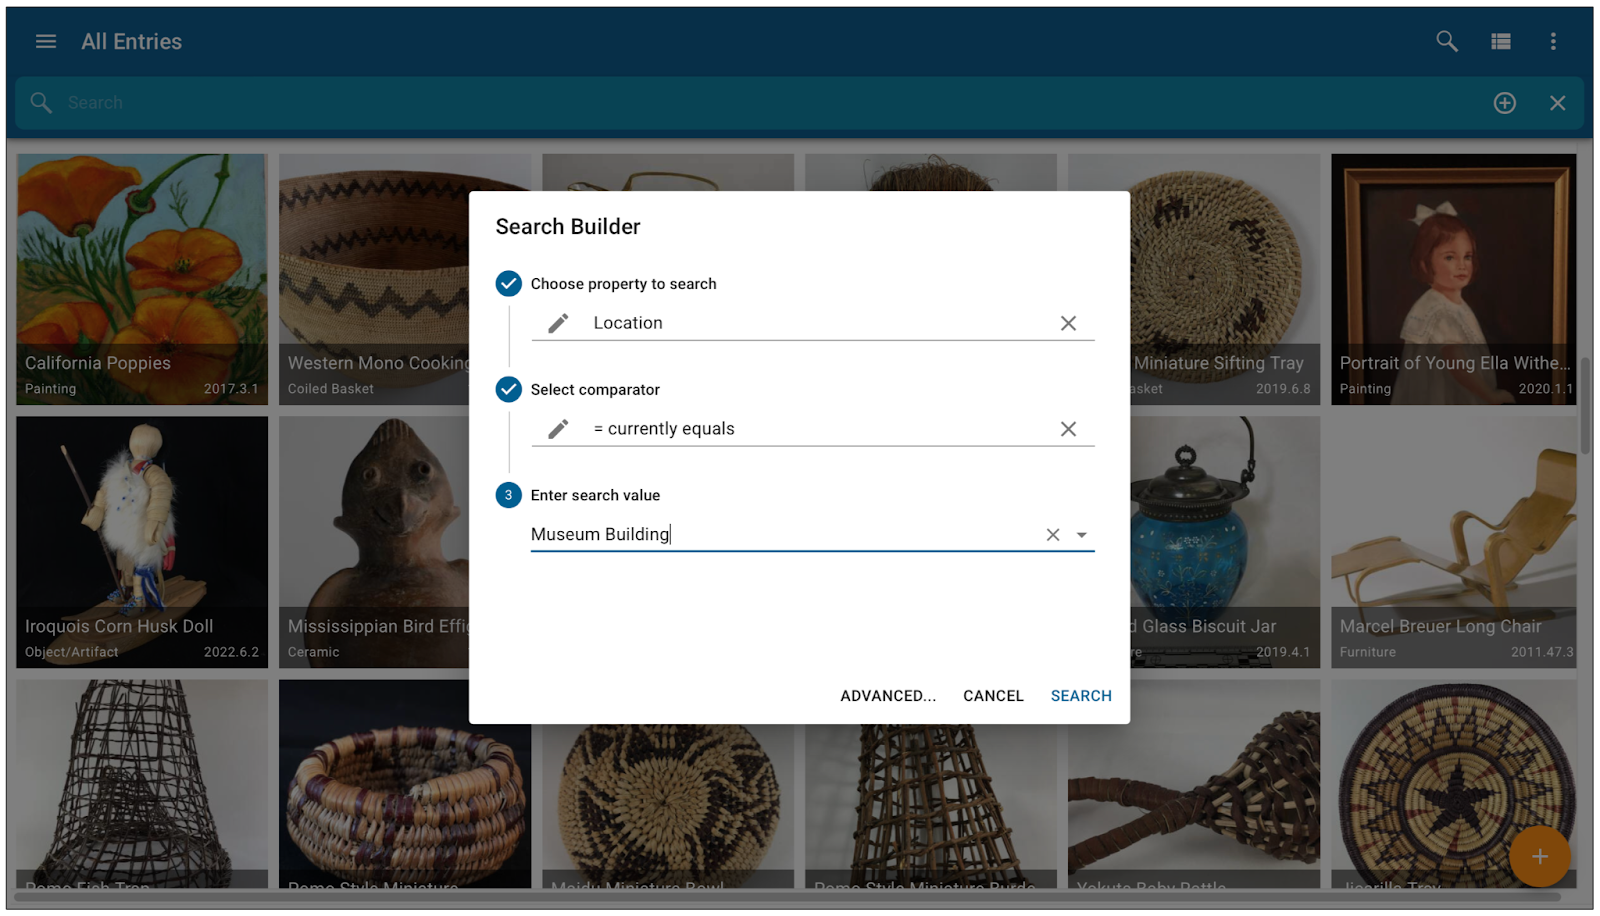Open the Iroquois Corn Husk Doll thumbnail
The image size is (1600, 916).
point(142,542)
